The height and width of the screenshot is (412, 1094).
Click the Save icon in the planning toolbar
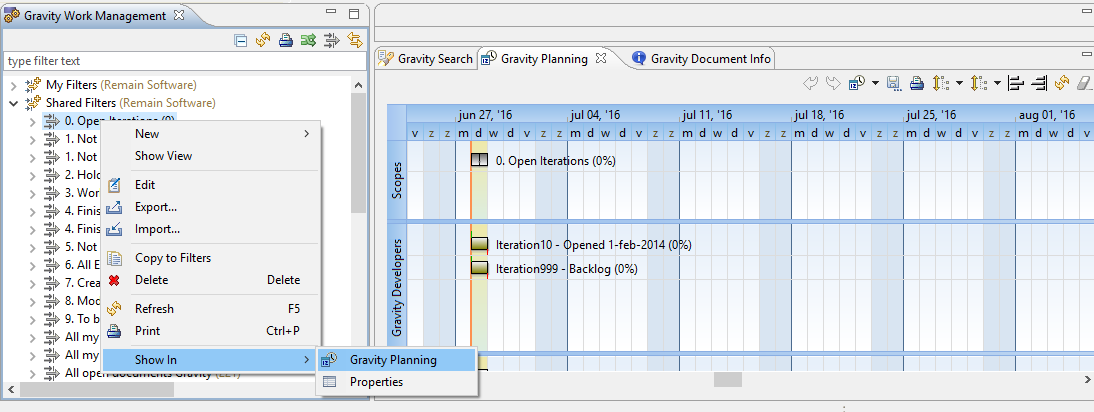(x=893, y=83)
